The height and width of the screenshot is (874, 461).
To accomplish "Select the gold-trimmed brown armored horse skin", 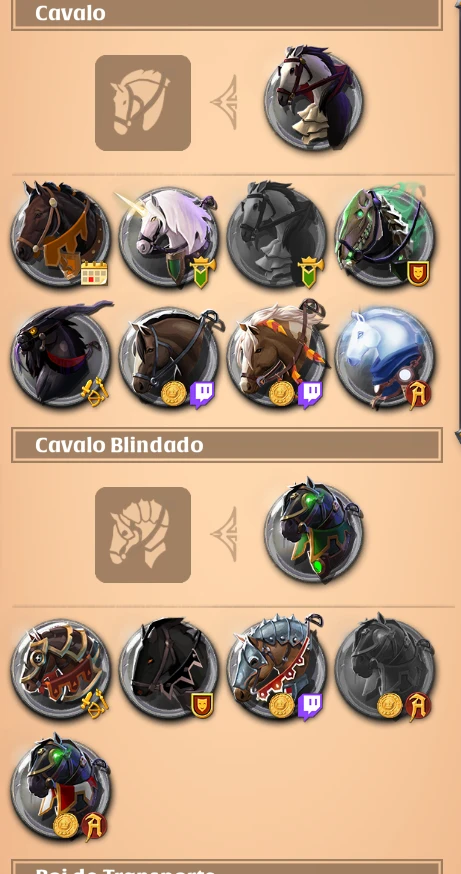I will coord(60,669).
